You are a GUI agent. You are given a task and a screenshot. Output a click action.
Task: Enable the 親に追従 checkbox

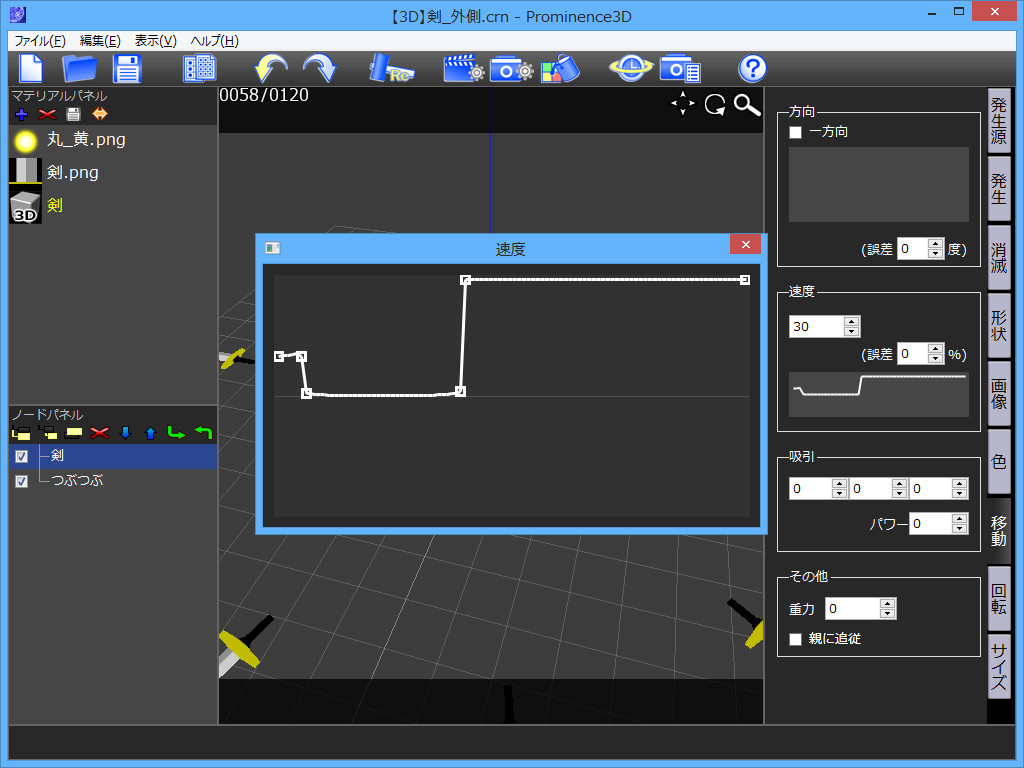[x=795, y=639]
